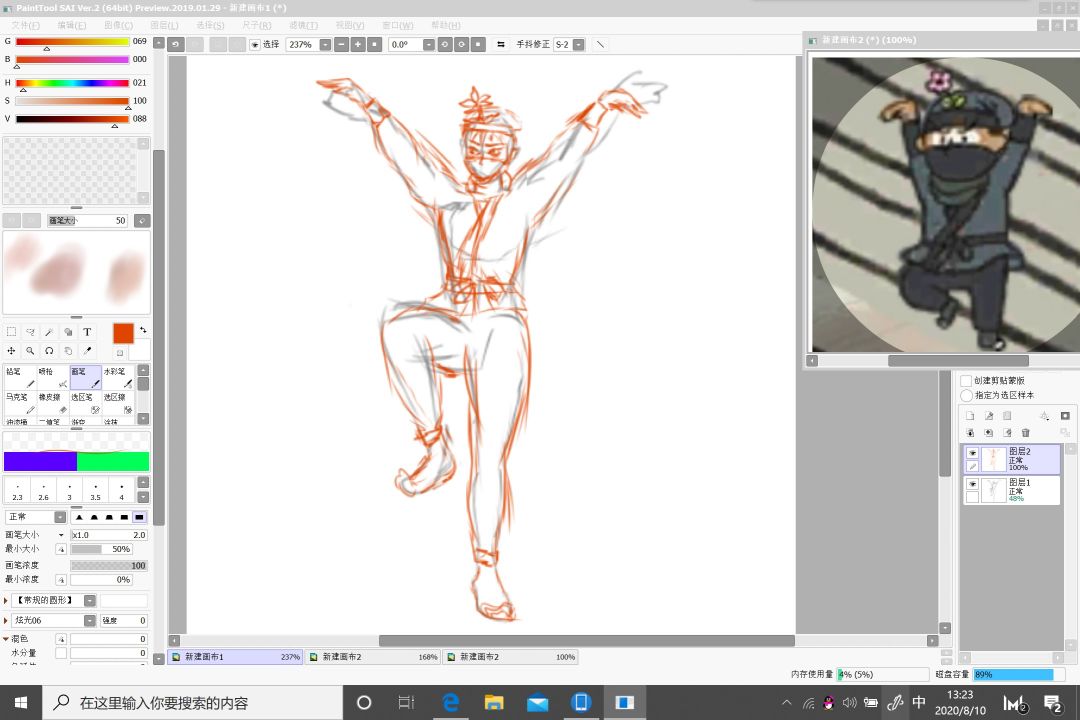Select the 铅笔 pencil brush tool
The width and height of the screenshot is (1080, 720).
19,377
